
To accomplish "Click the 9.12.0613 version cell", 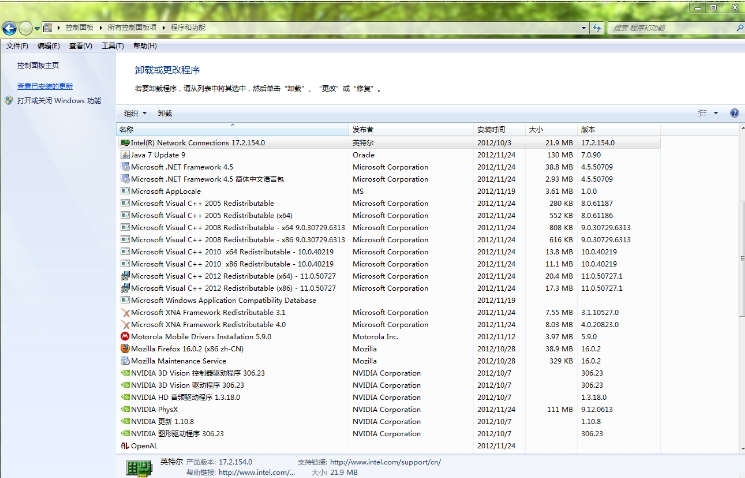I will [597, 409].
